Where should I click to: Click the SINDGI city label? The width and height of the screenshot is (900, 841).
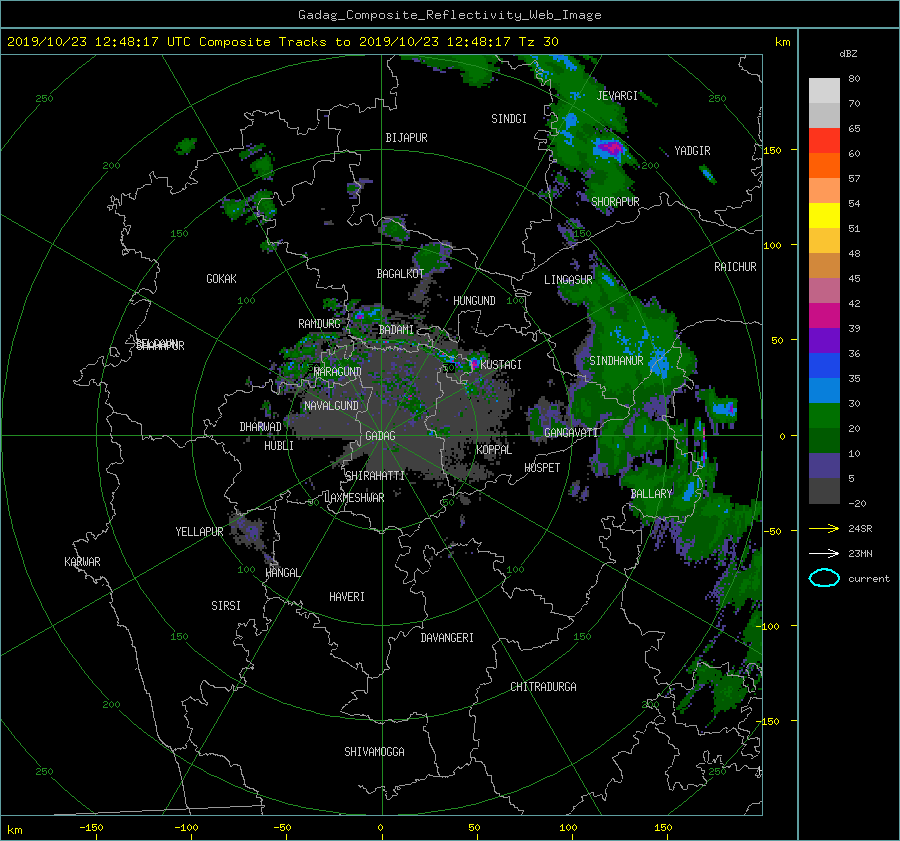(509, 119)
